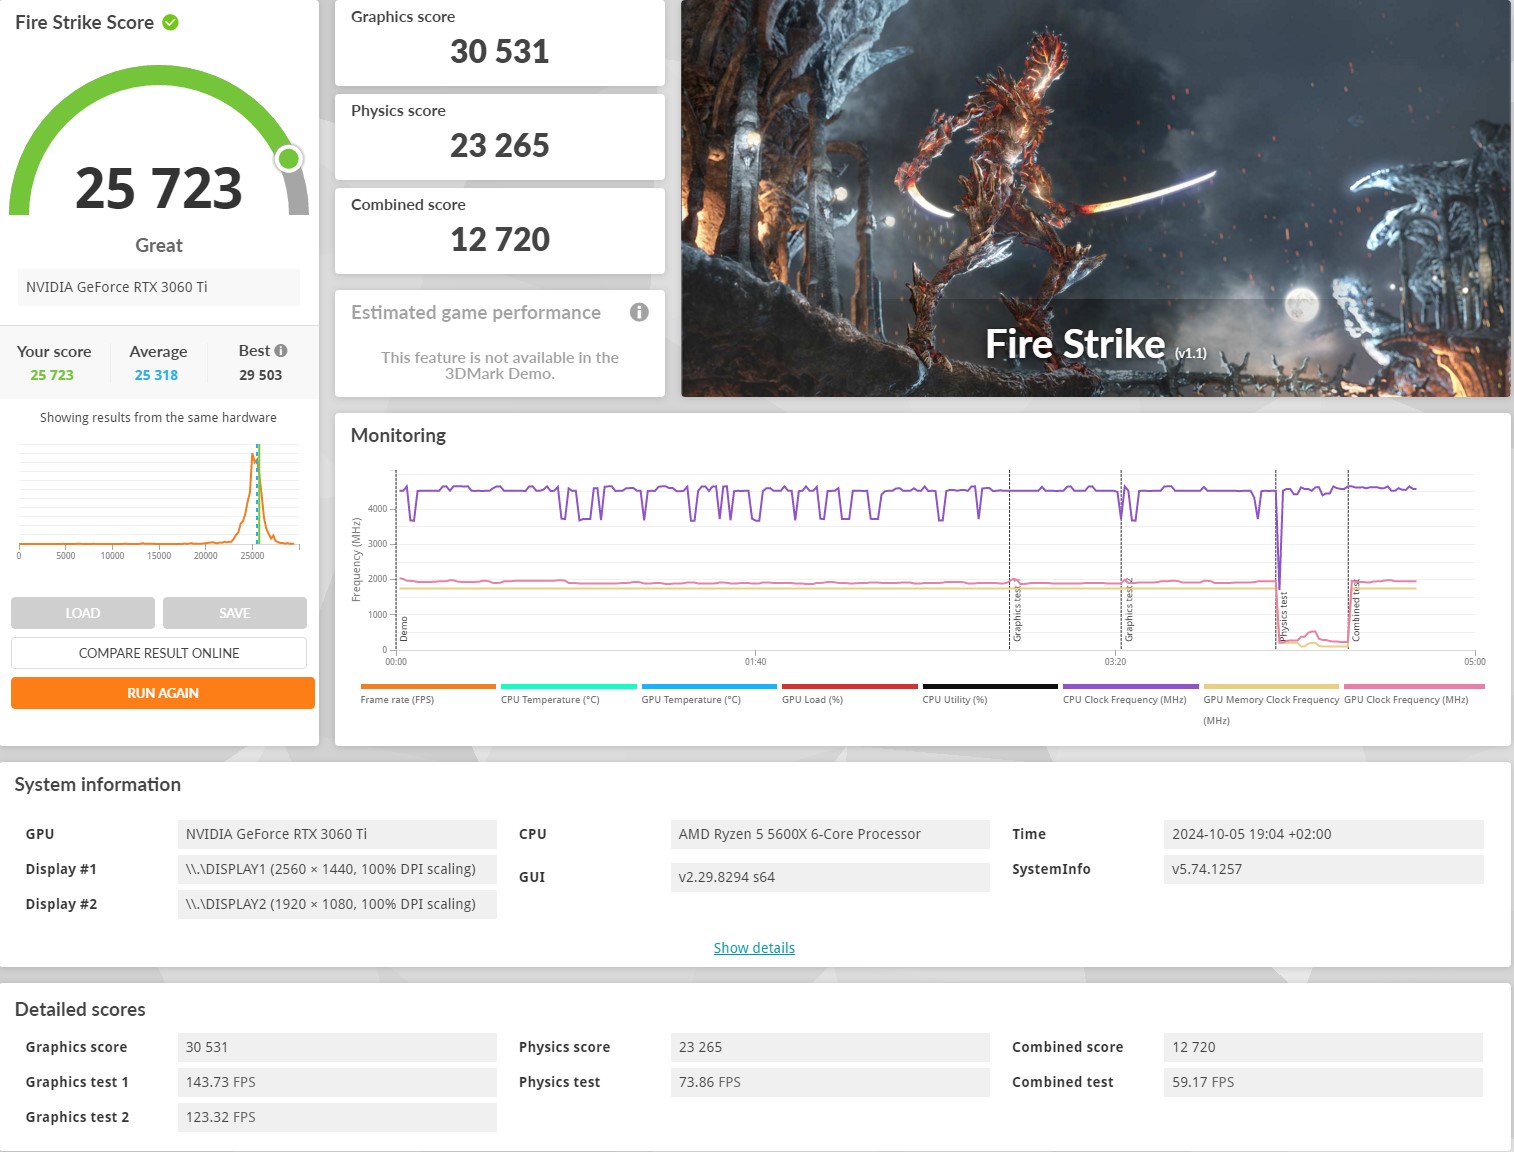Viewport: 1514px width, 1152px height.
Task: Click the detailed Physics score value 23 265
Action: click(x=830, y=1047)
